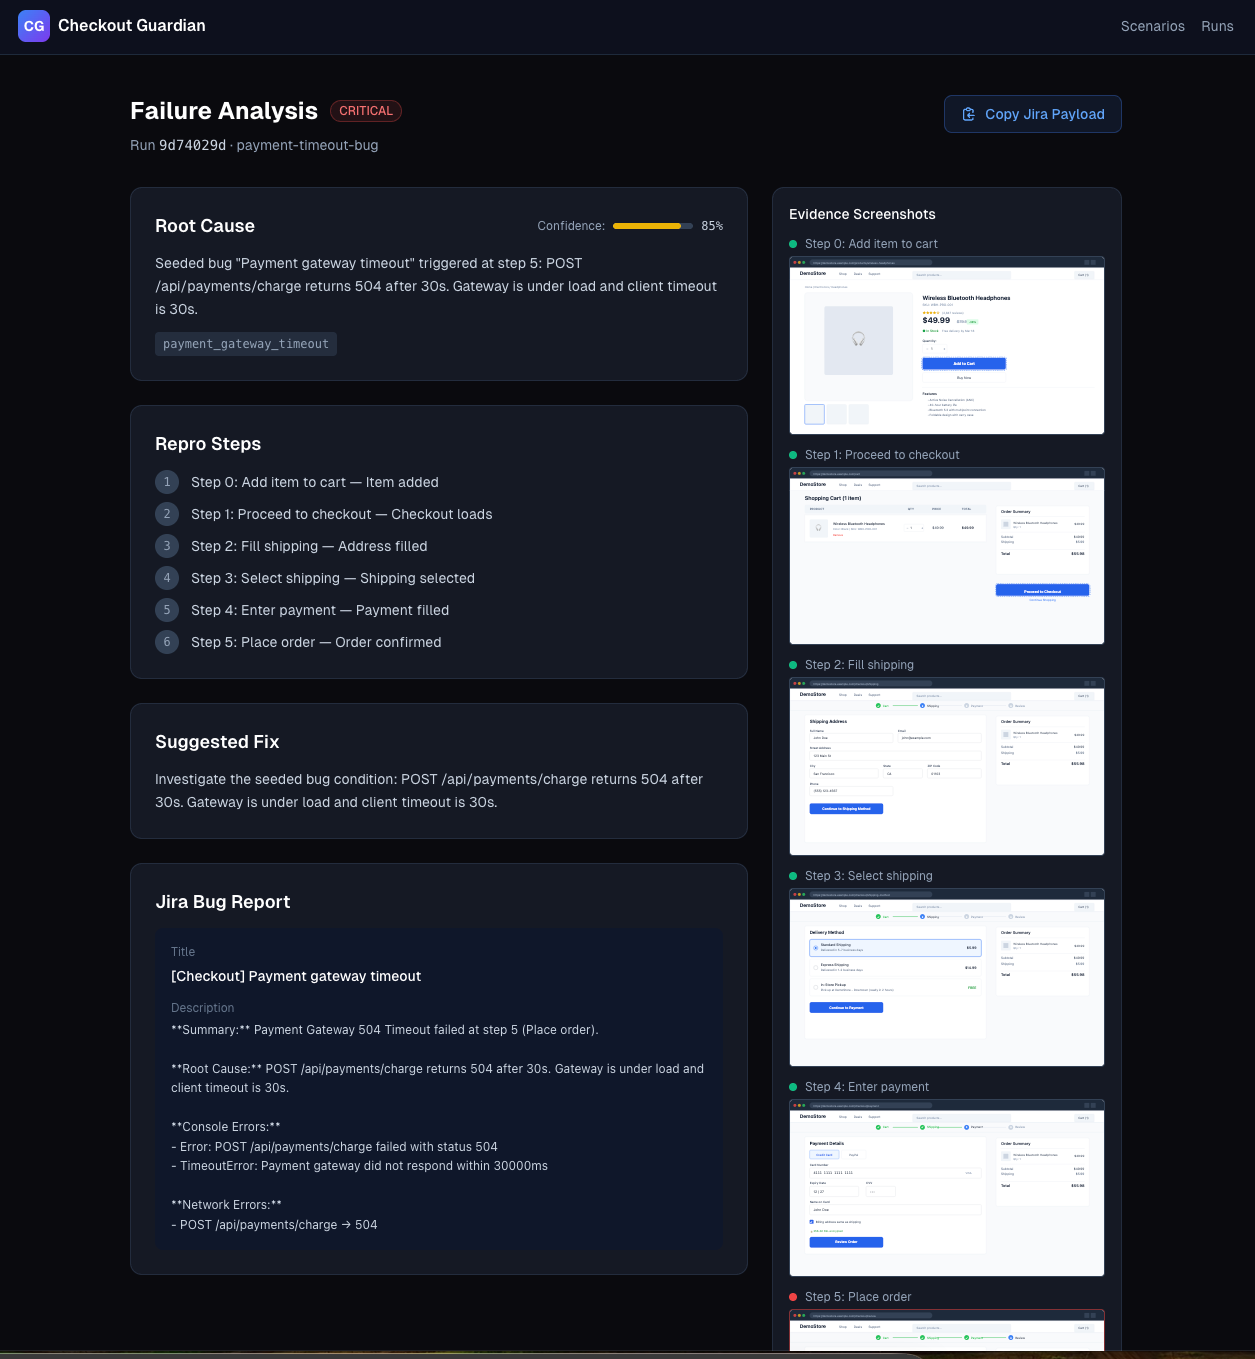
Task: Click the 'Step 0: Add item to cart' screenshot label
Action: (871, 244)
